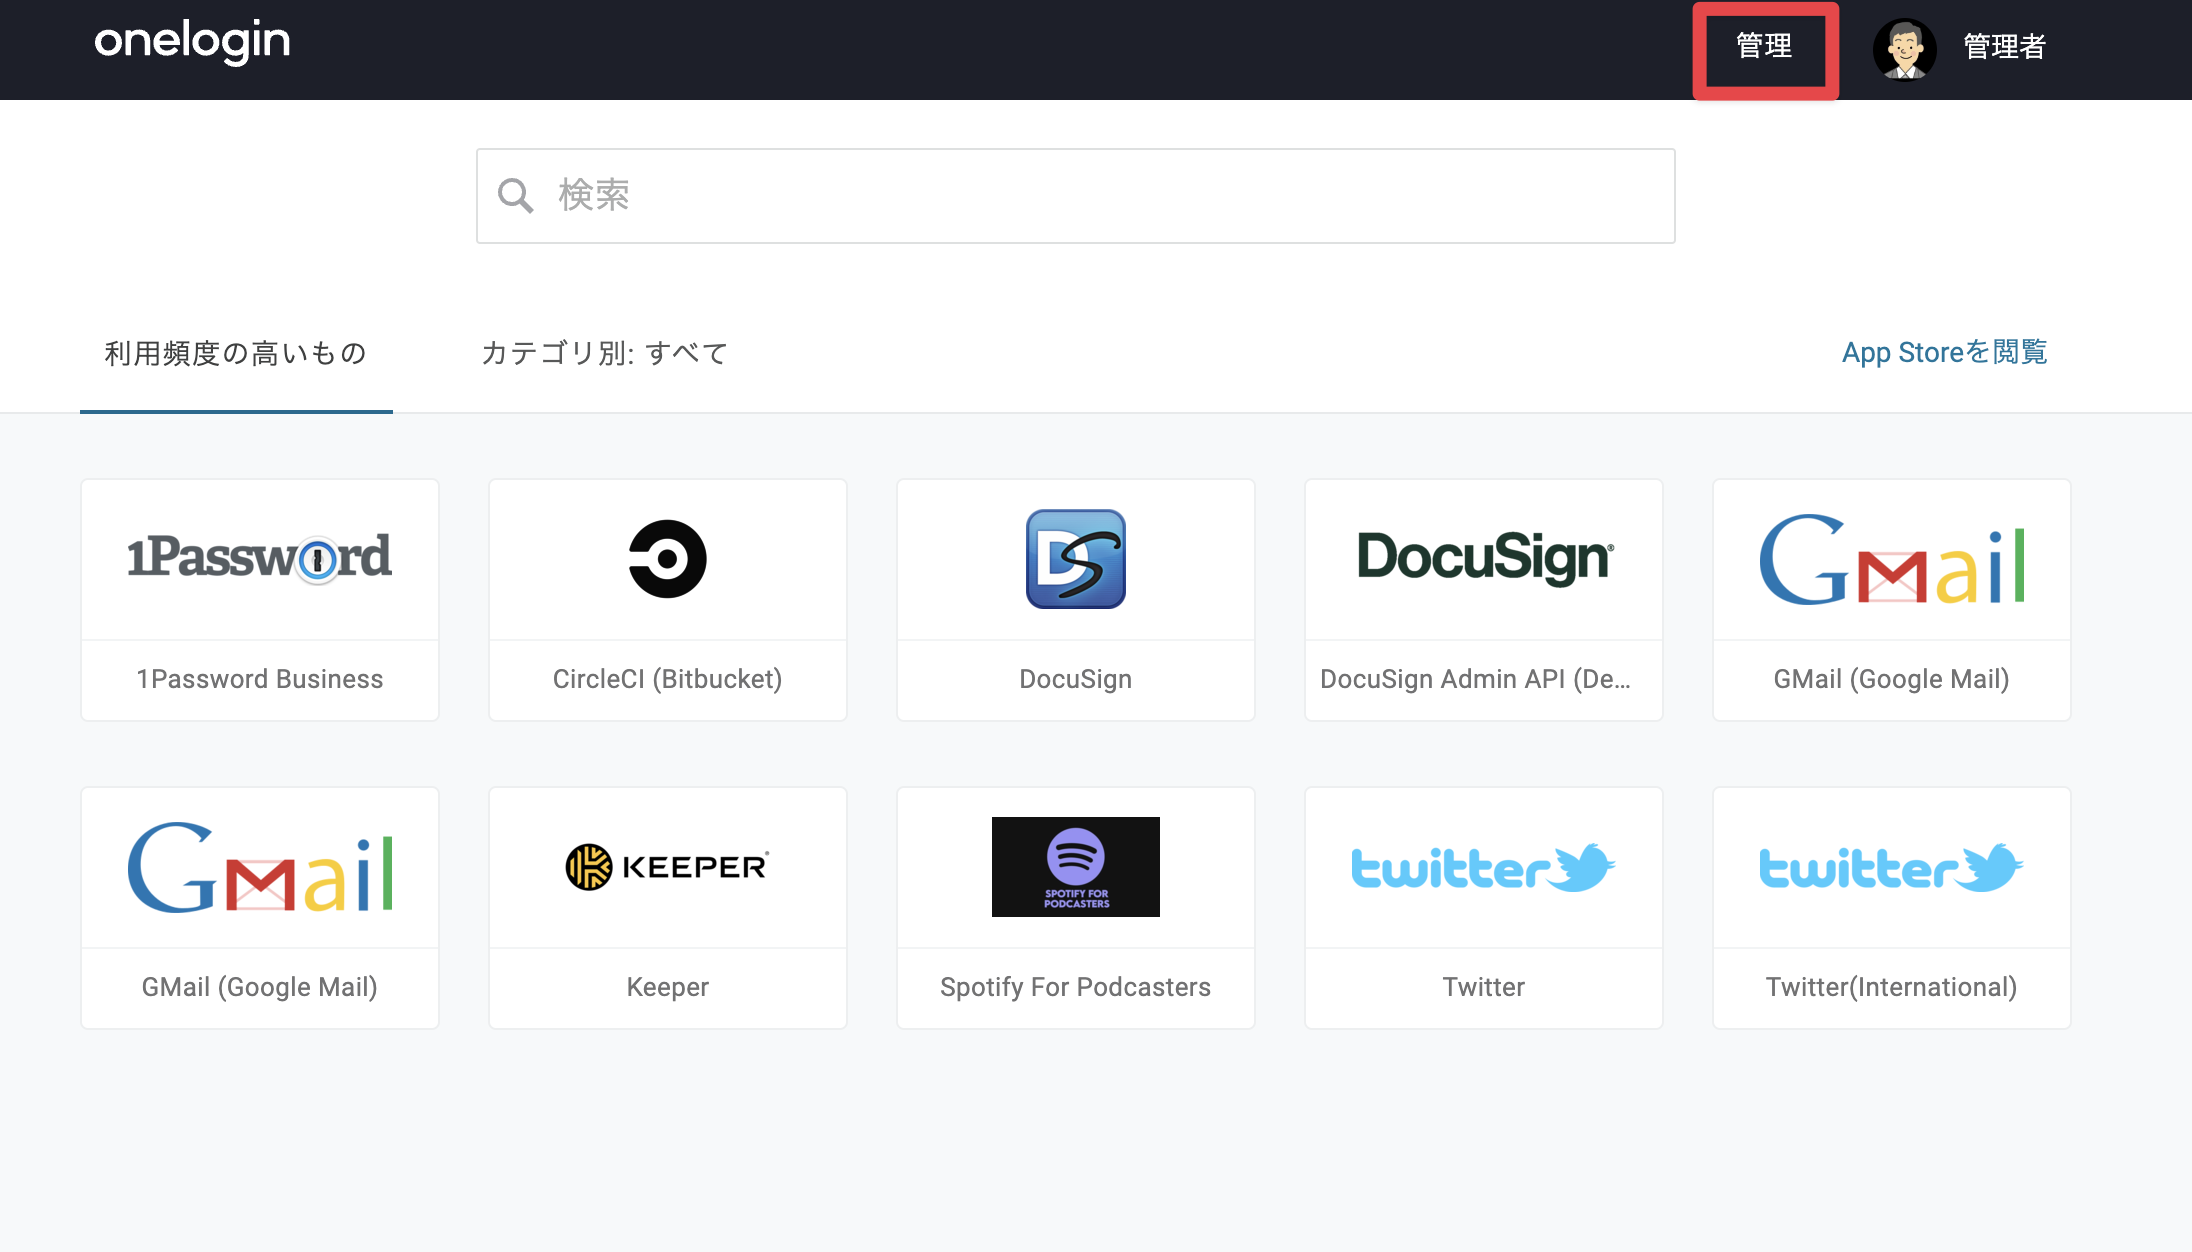Click the magnifying glass search icon
Image resolution: width=2192 pixels, height=1252 pixels.
[x=516, y=196]
